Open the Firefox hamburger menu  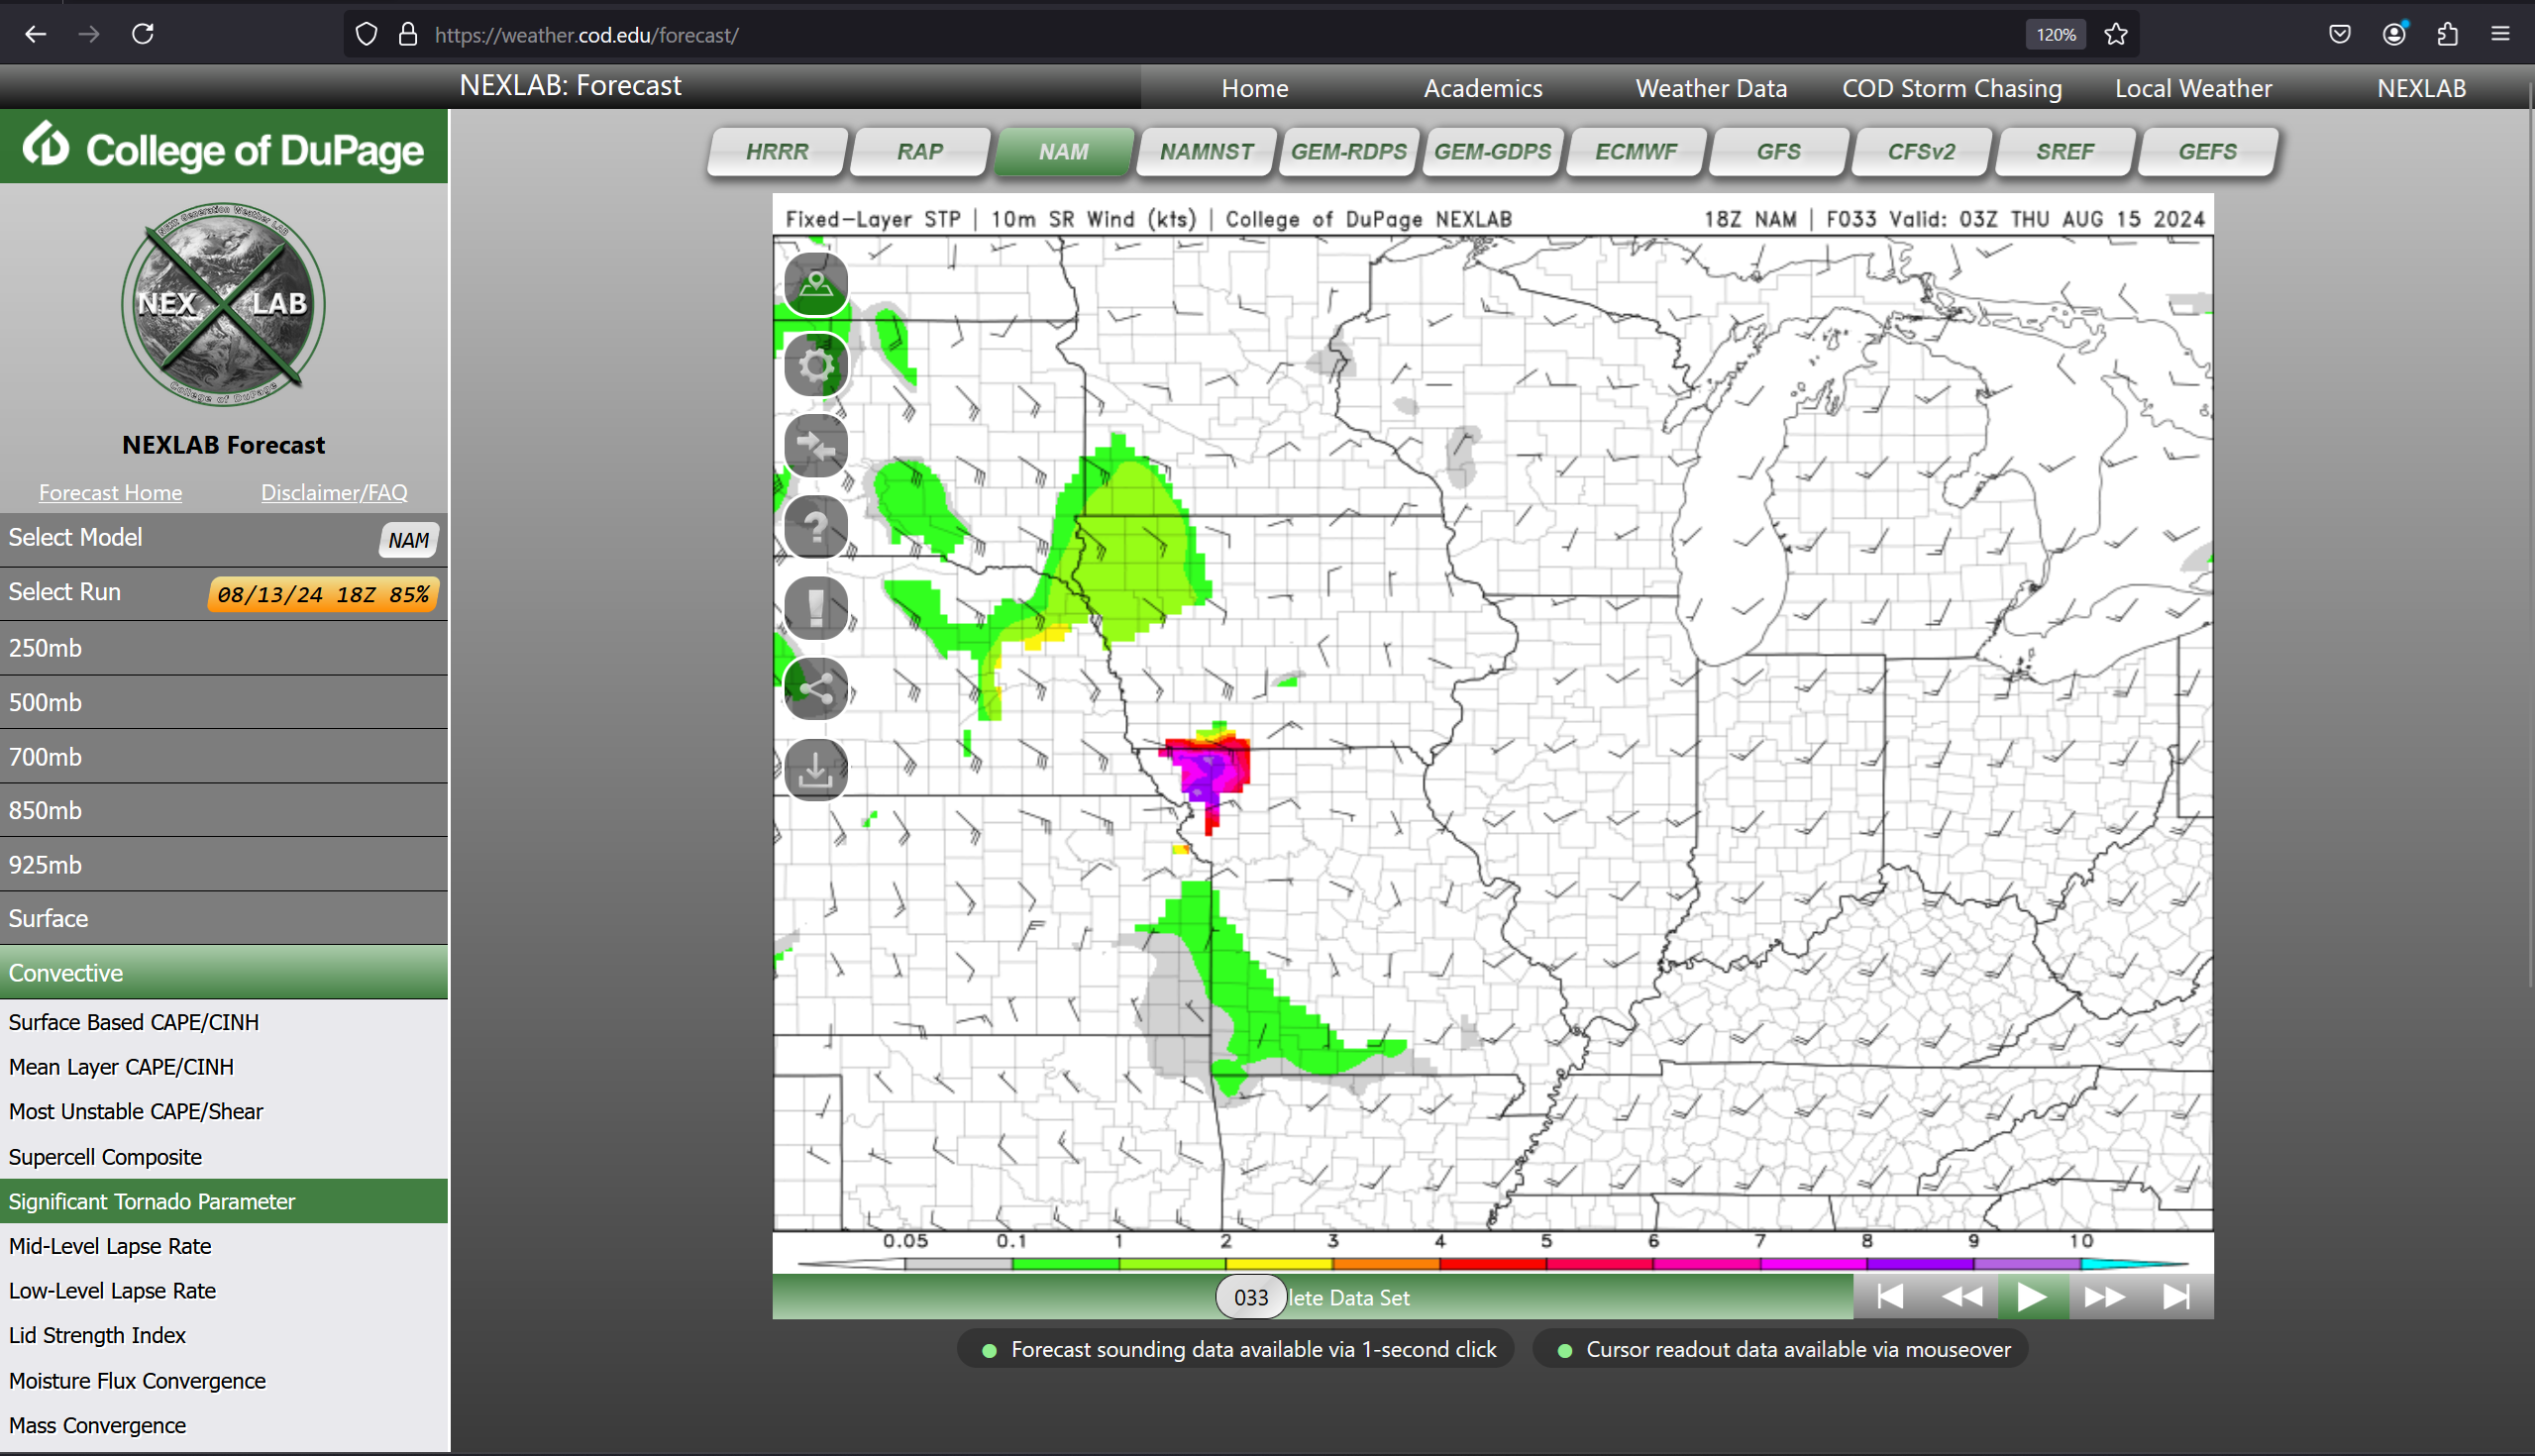tap(2500, 34)
